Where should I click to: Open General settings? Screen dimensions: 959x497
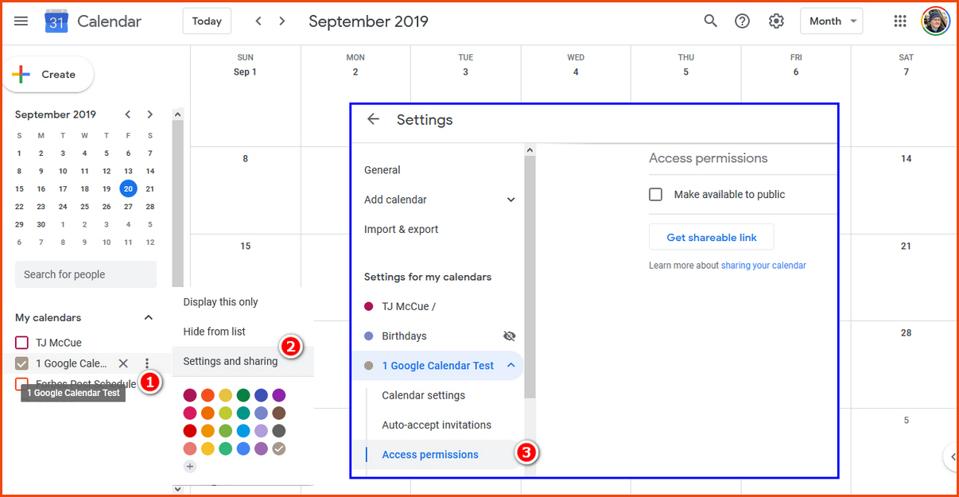pyautogui.click(x=382, y=170)
